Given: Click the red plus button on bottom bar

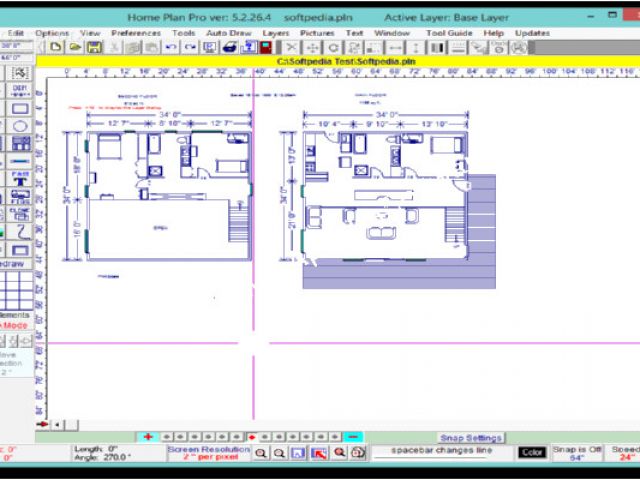Looking at the screenshot, I should click(148, 437).
